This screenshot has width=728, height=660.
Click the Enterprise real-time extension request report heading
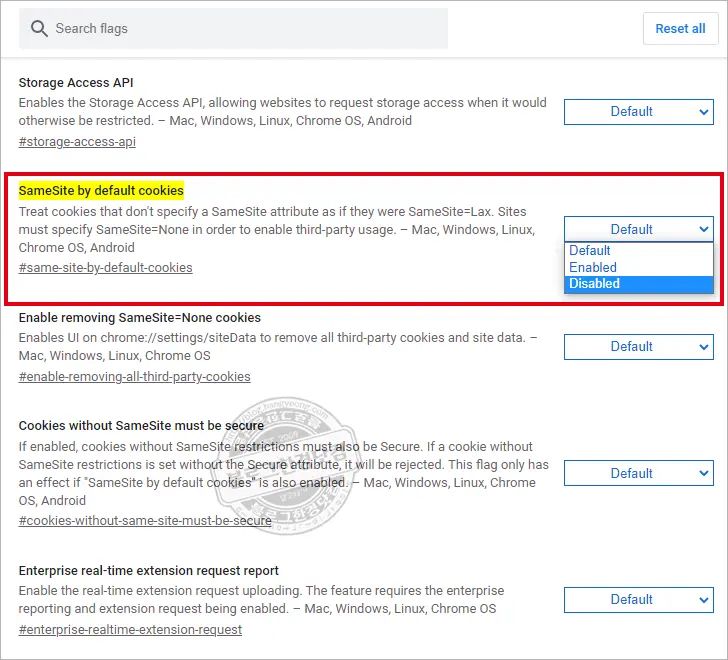pos(148,571)
